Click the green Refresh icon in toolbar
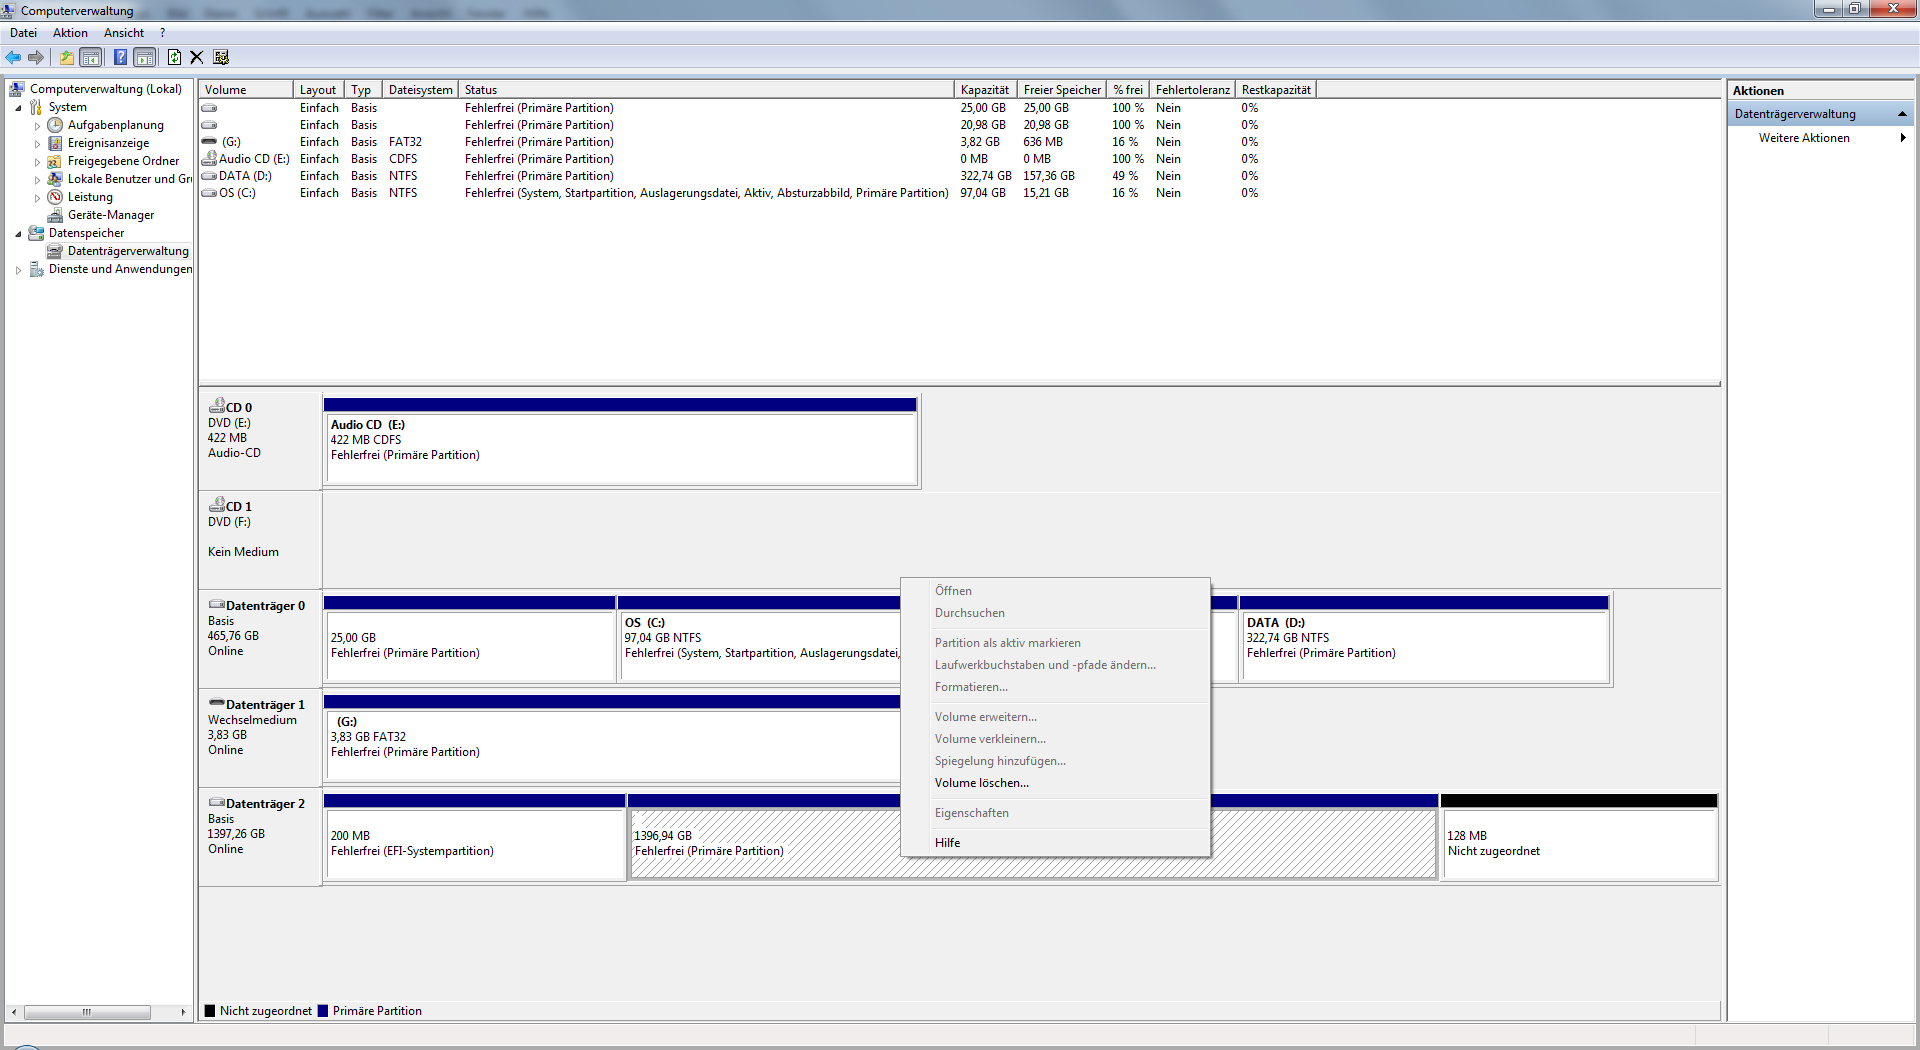This screenshot has width=1920, height=1050. [174, 58]
